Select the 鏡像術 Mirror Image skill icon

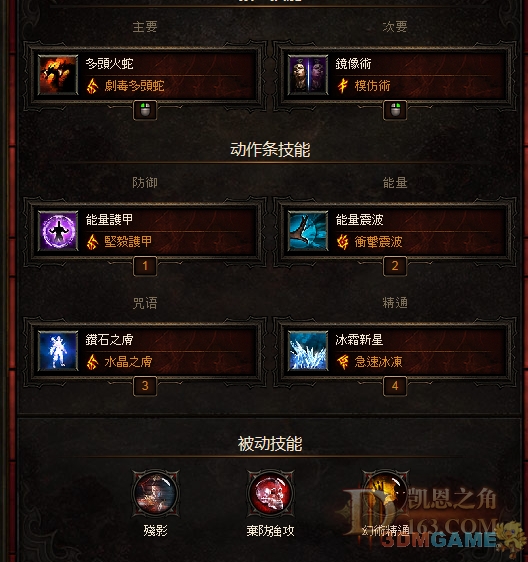308,75
